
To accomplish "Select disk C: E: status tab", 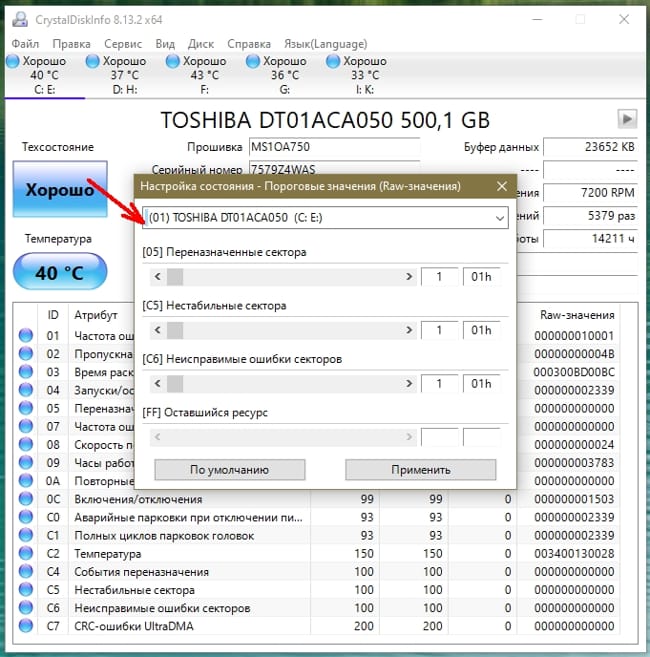I will [44, 75].
